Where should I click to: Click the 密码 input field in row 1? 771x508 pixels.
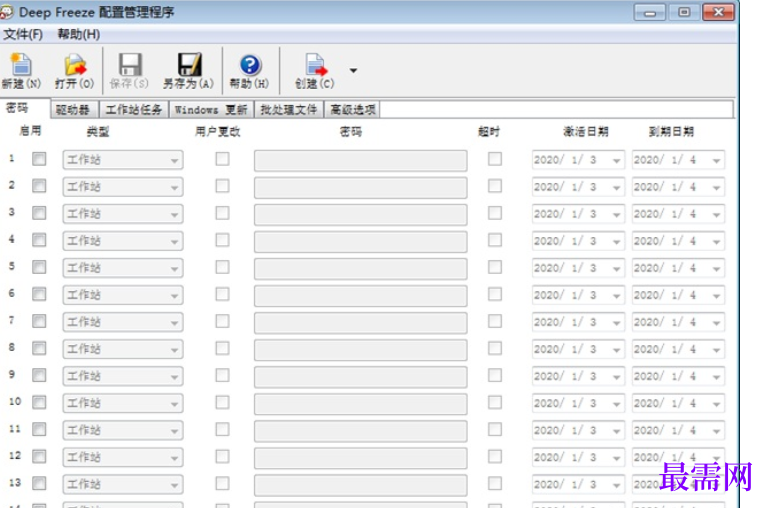click(x=360, y=161)
